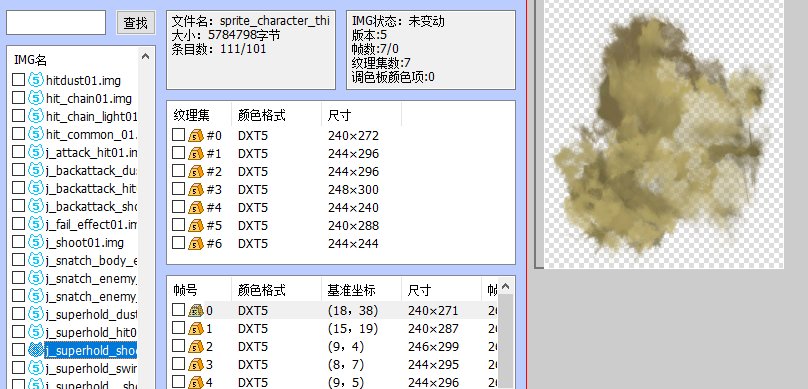The height and width of the screenshot is (389, 808).
Task: Click texture set #2 icon
Action: point(196,172)
